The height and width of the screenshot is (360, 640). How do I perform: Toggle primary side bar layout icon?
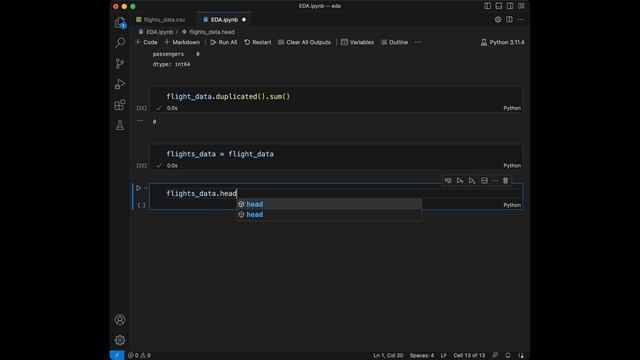[487, 6]
